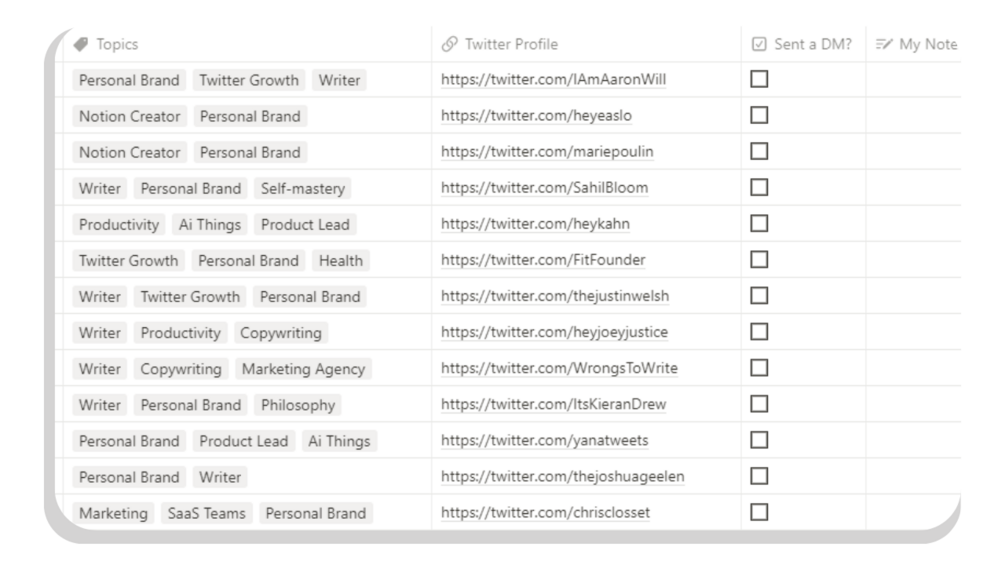Click the Health topic tag

(x=340, y=260)
